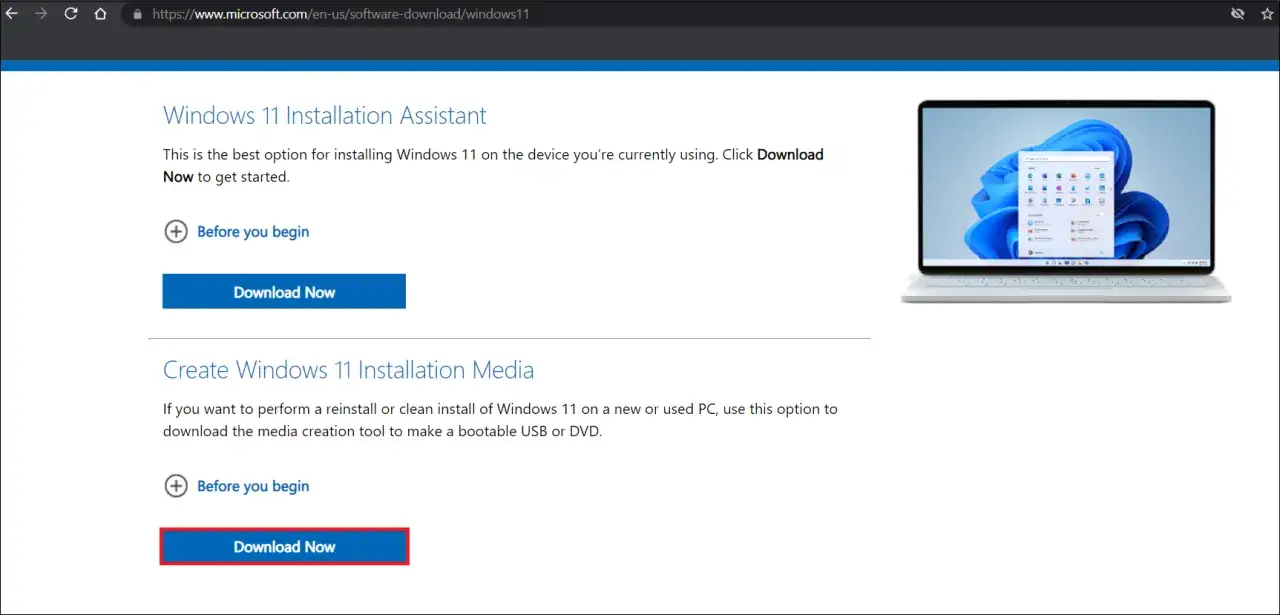
Task: Bookmark this page with the star icon
Action: pyautogui.click(x=1268, y=15)
